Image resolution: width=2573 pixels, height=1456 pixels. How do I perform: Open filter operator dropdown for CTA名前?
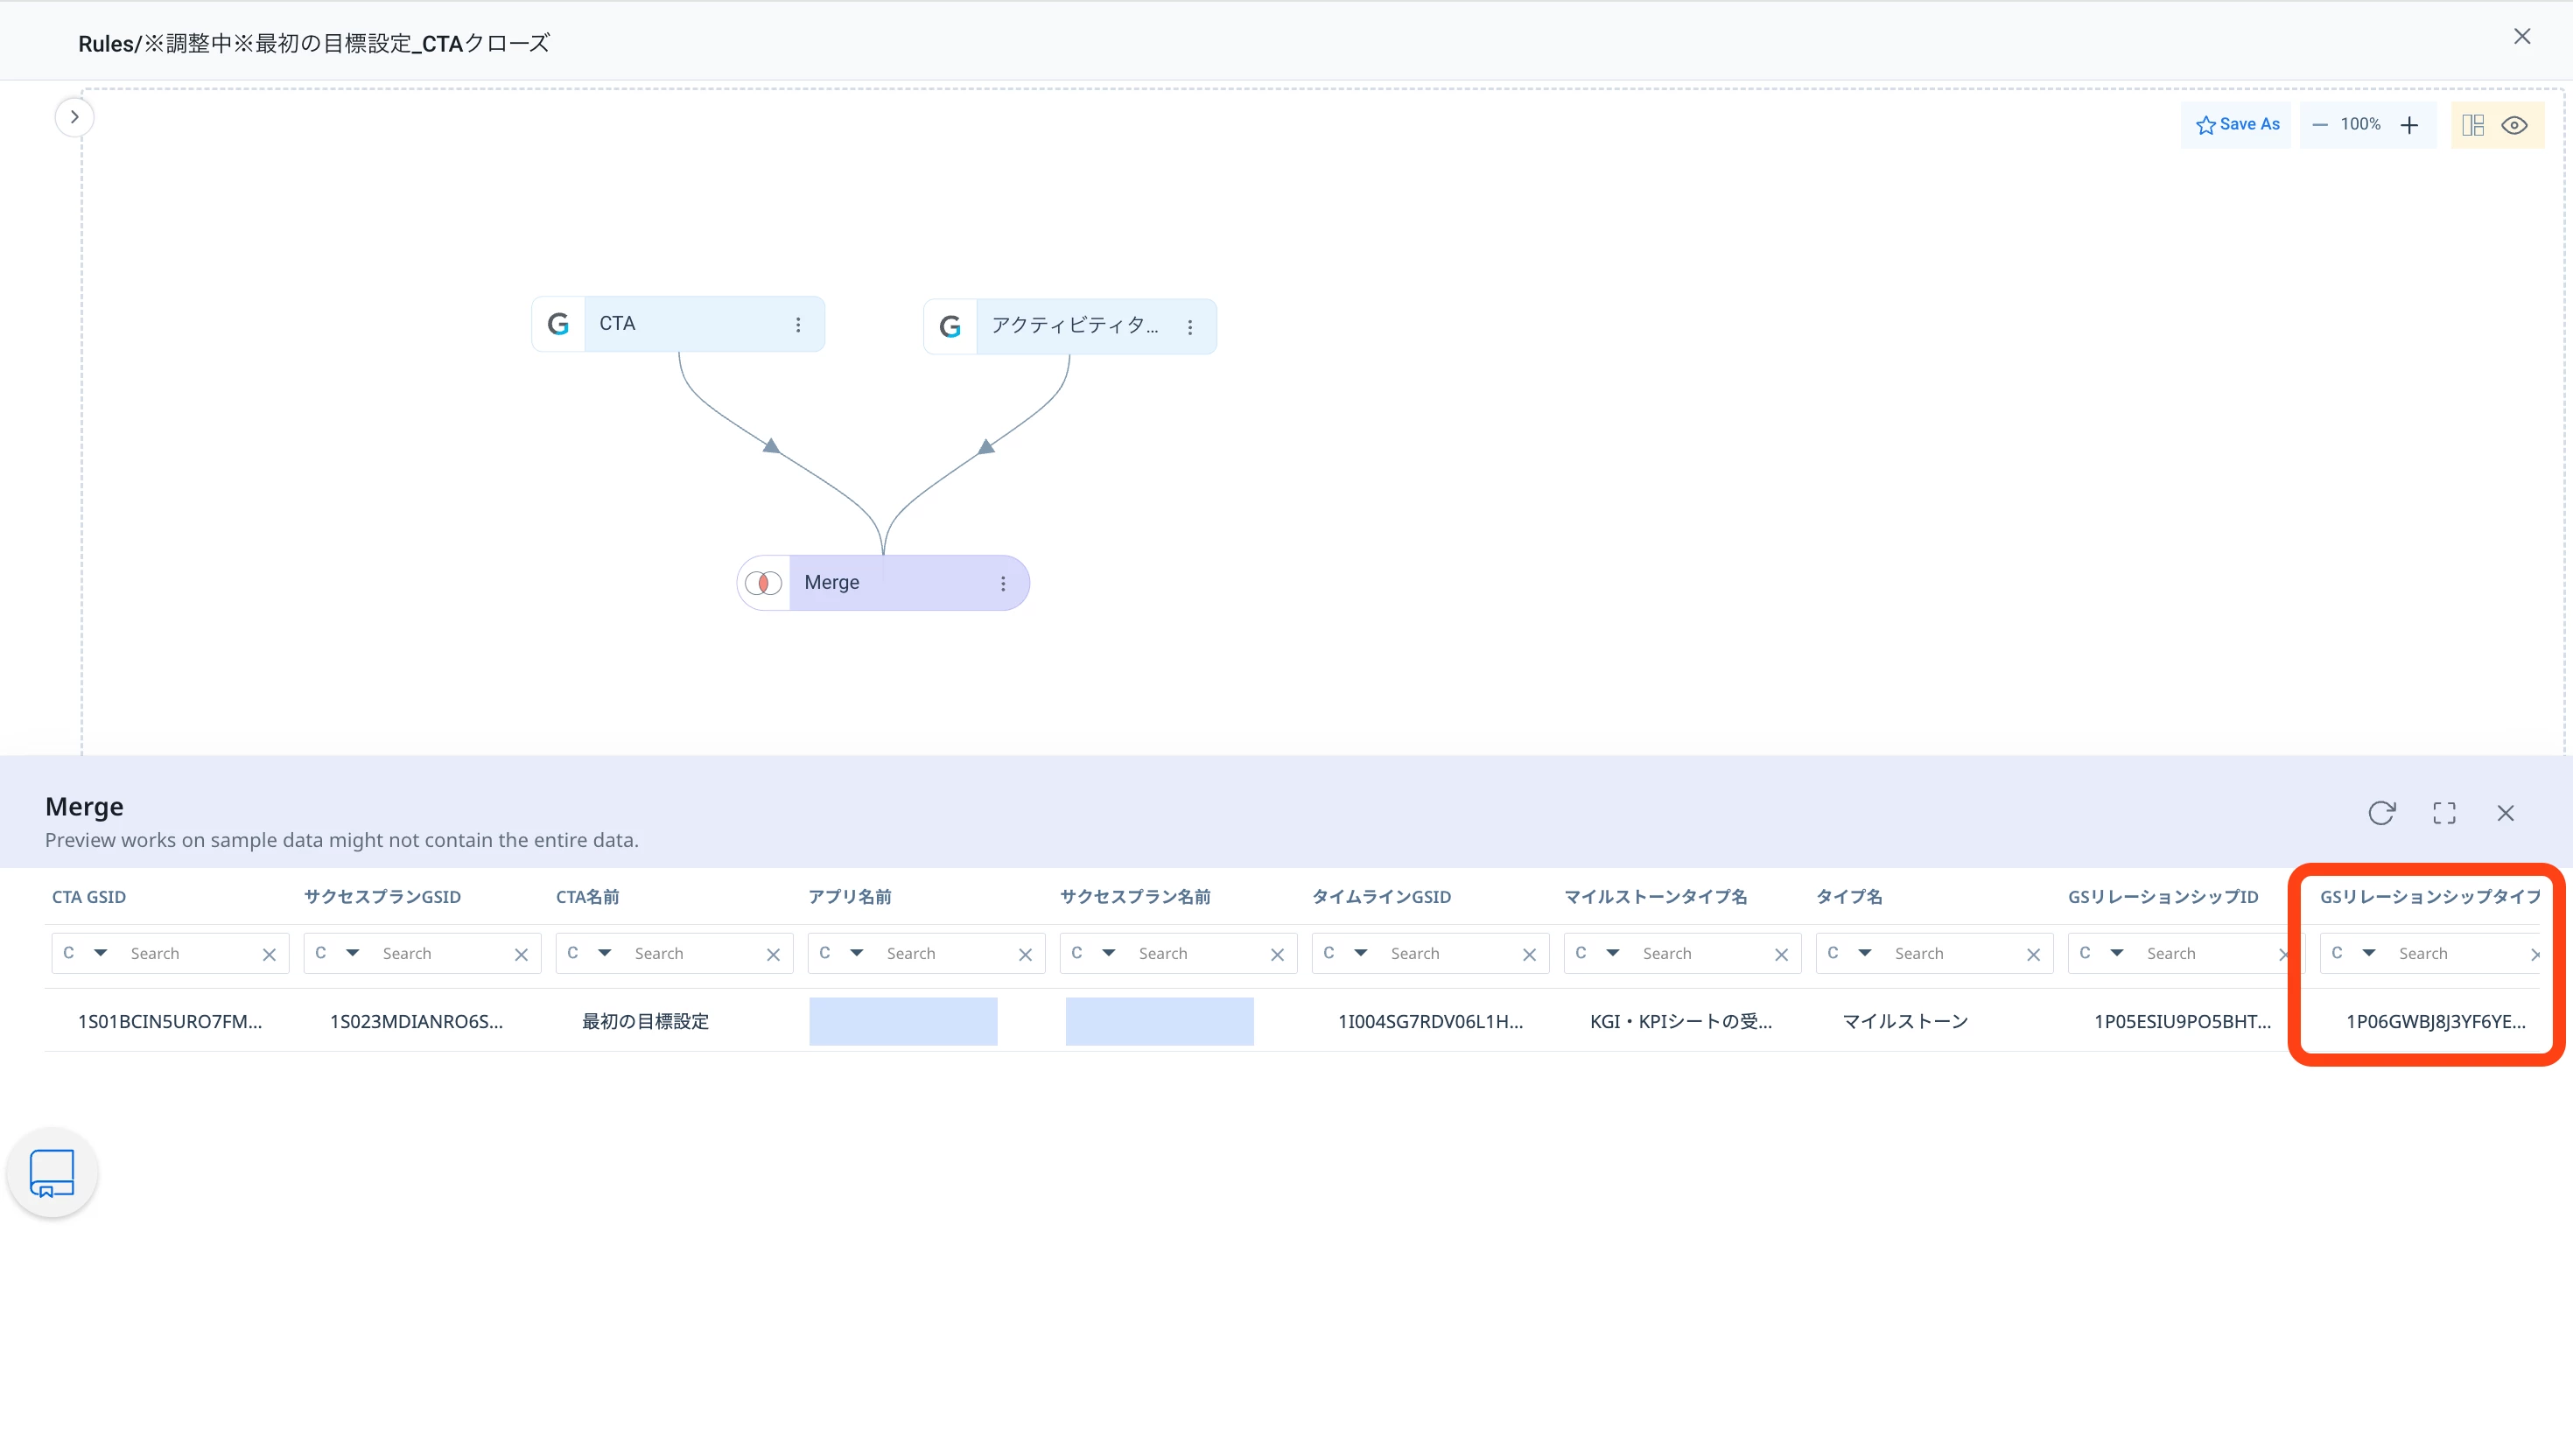tap(604, 953)
